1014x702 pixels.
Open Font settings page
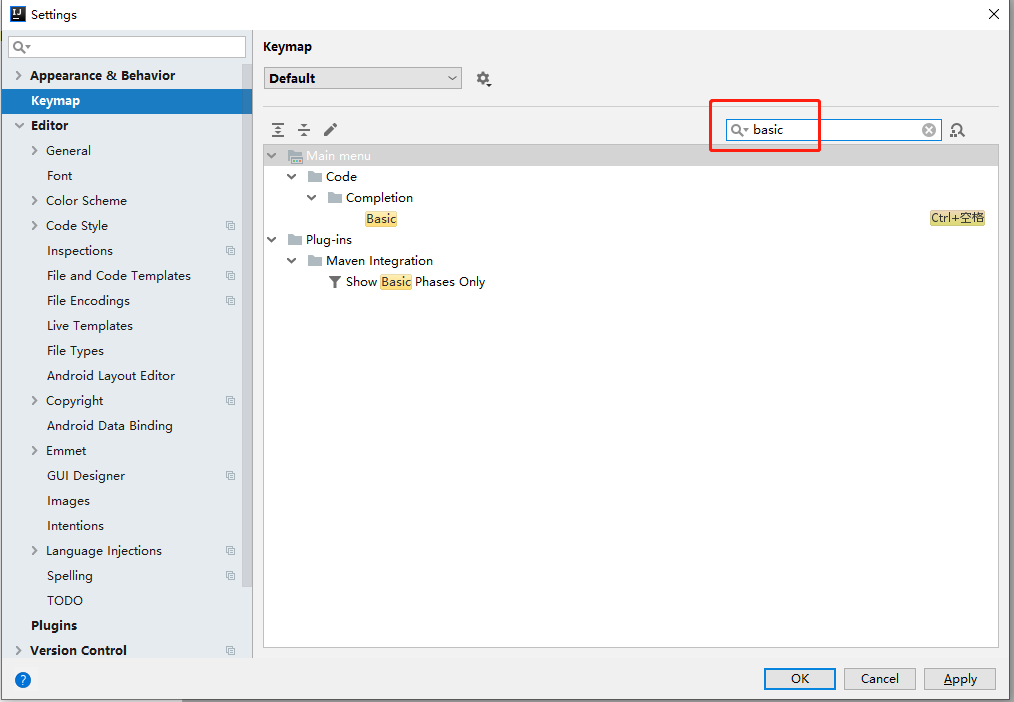pyautogui.click(x=59, y=176)
